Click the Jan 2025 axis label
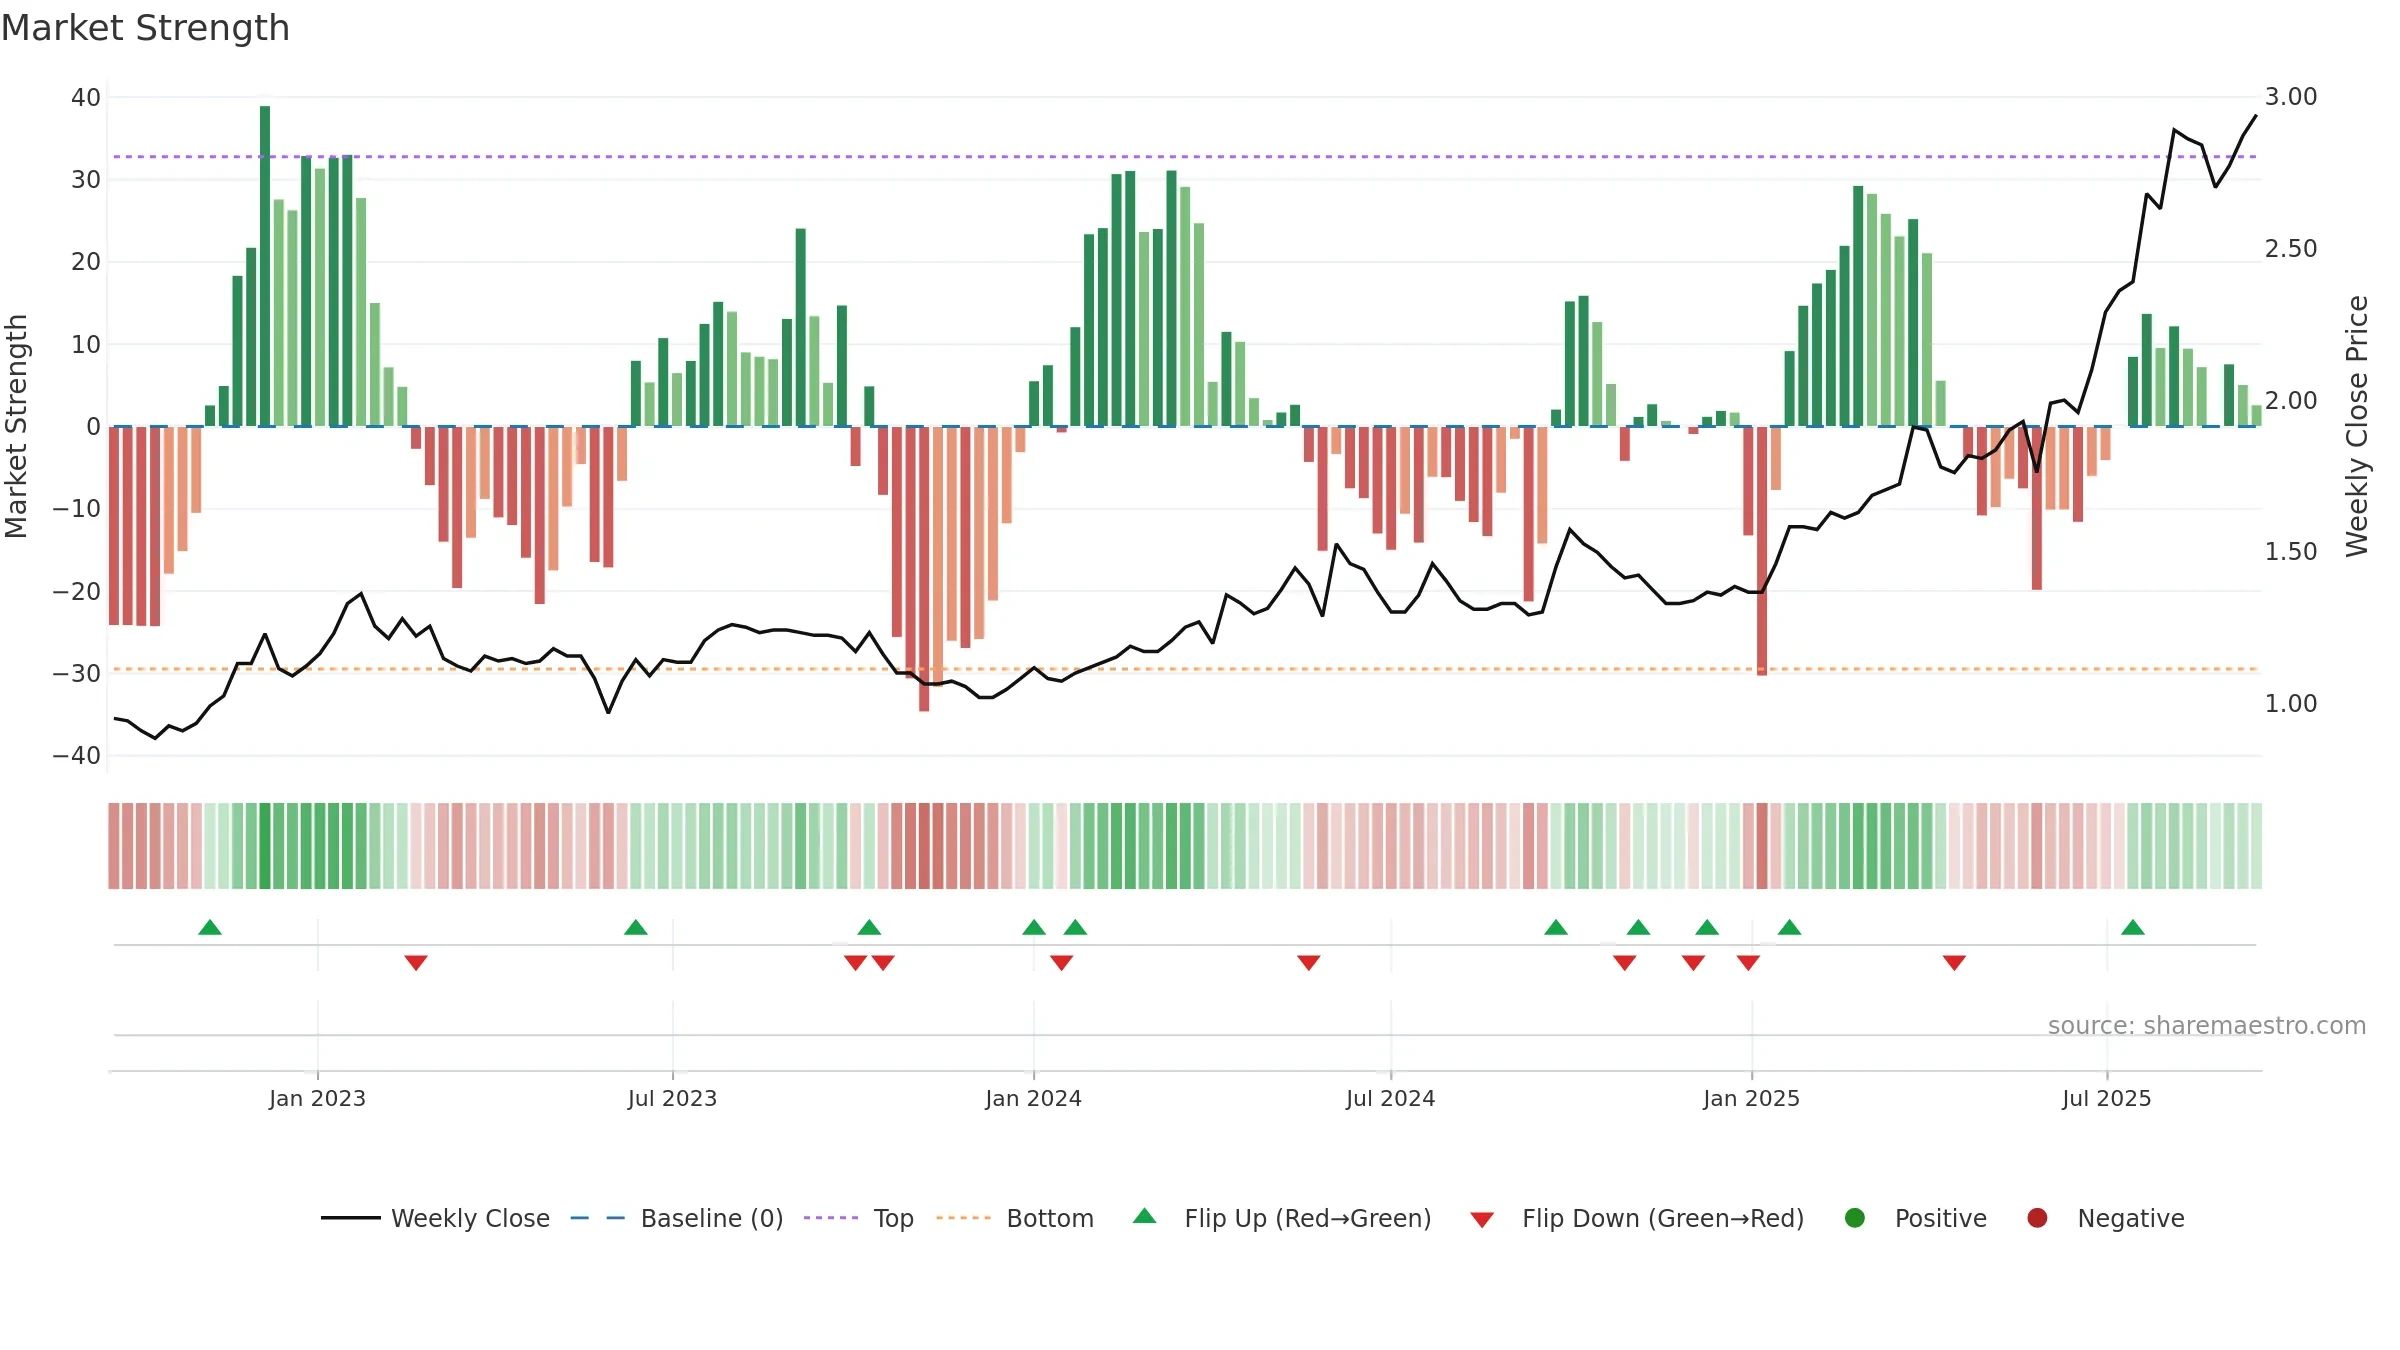Image resolution: width=2400 pixels, height=1350 pixels. coord(1751,1098)
